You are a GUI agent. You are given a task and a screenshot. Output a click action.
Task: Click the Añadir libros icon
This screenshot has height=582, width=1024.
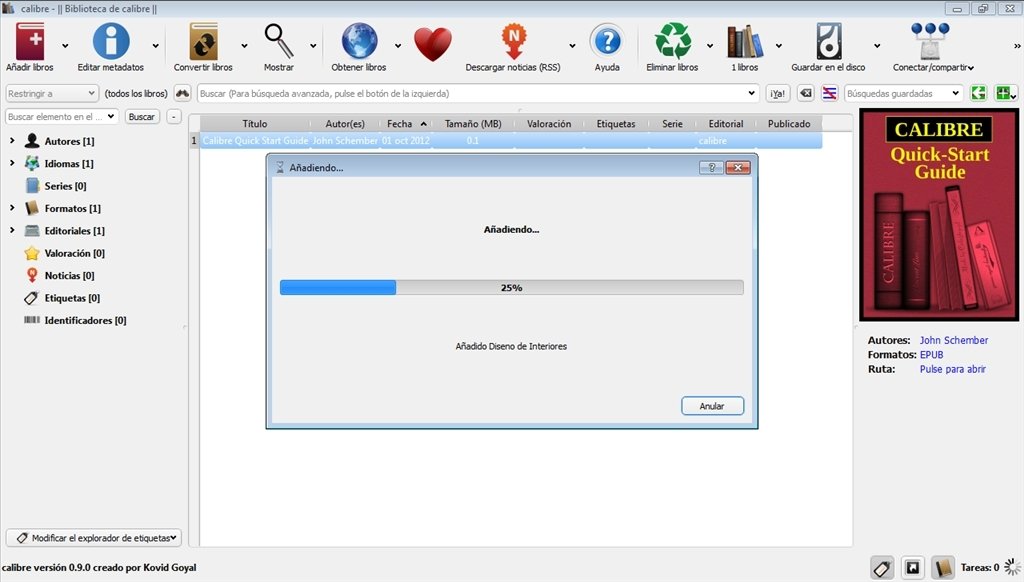click(x=30, y=41)
